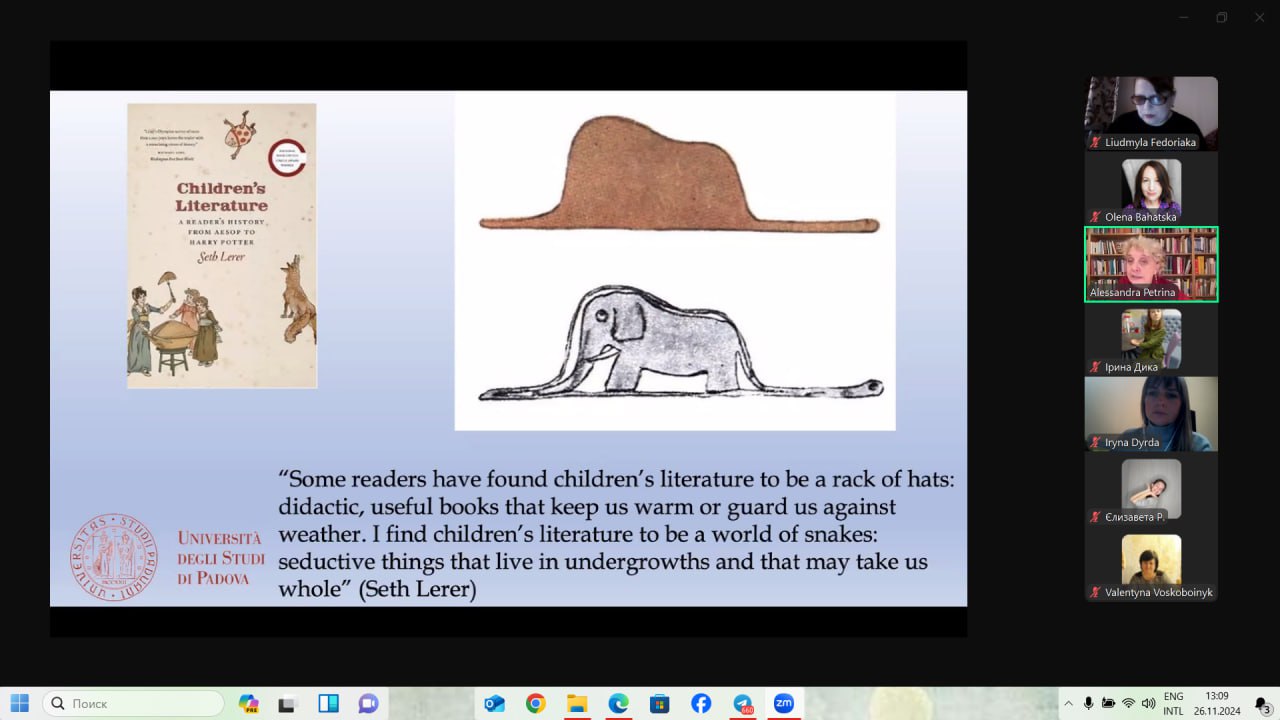Click the muted mic icon by Olena Bahatska
Screen dimensions: 1280x720
(x=1095, y=217)
